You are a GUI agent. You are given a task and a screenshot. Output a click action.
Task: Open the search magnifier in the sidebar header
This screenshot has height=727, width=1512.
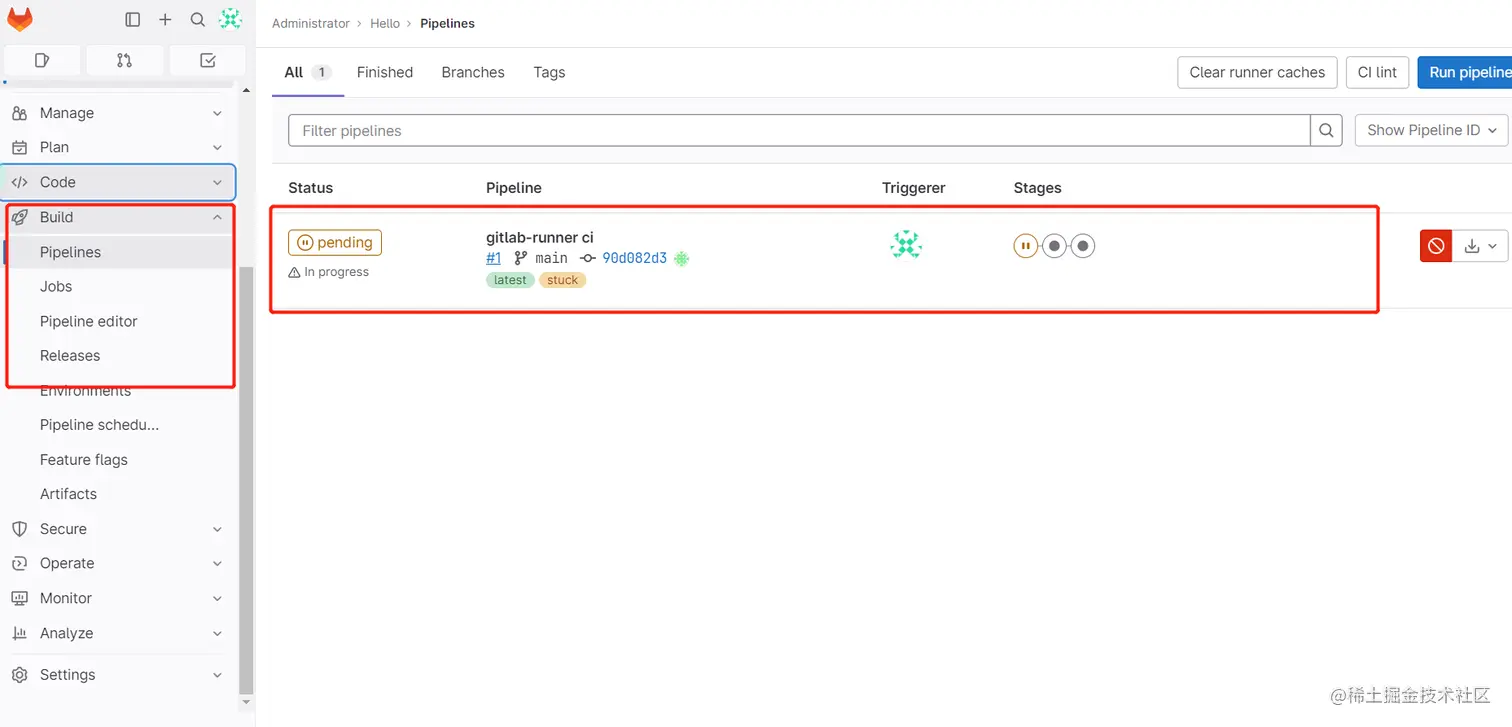pos(198,19)
